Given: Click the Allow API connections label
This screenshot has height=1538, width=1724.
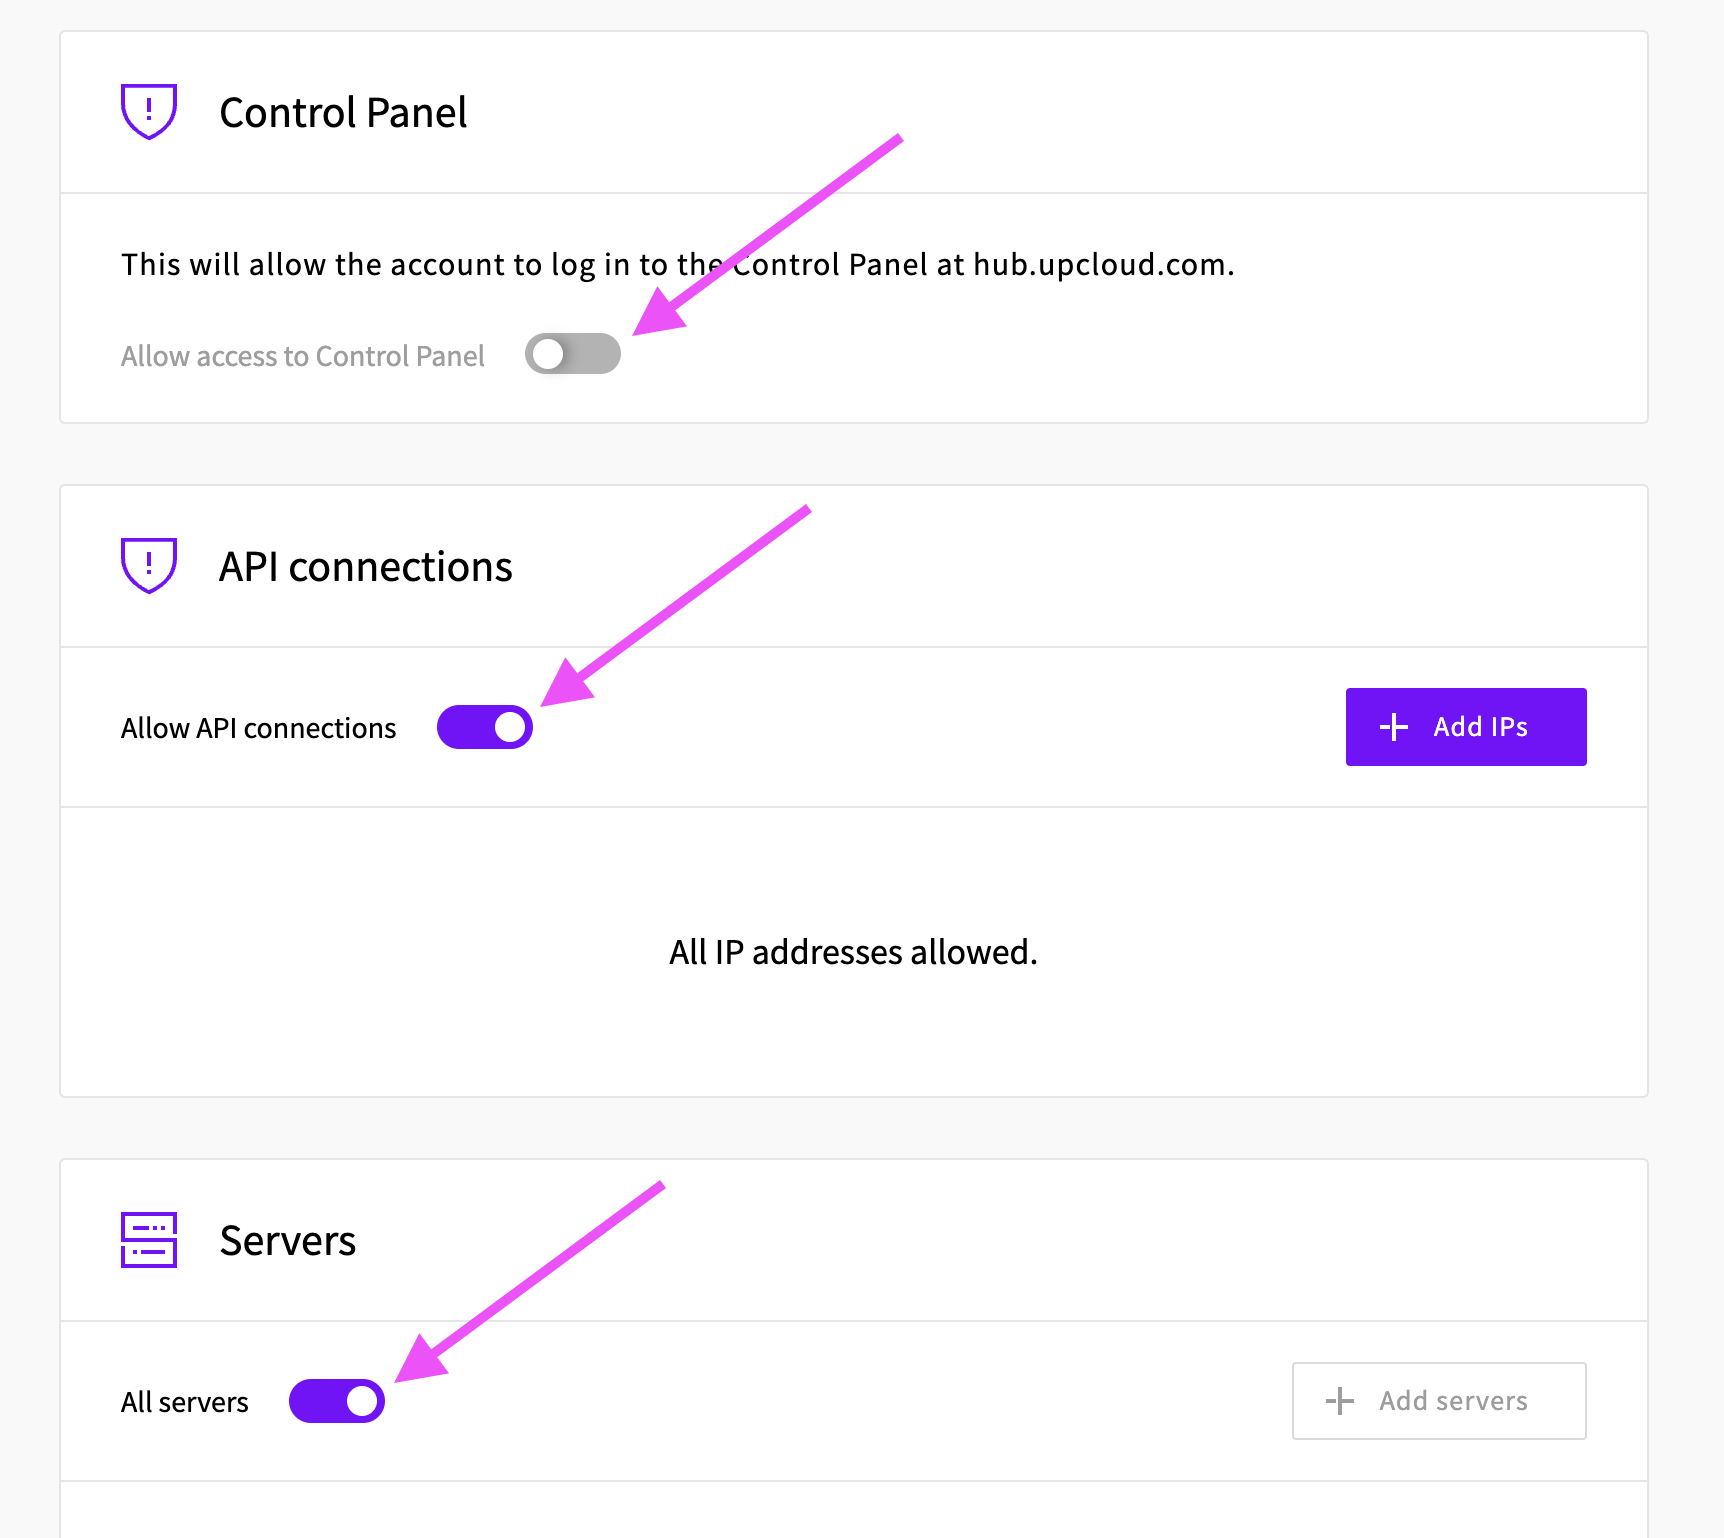Looking at the screenshot, I should pos(257,727).
